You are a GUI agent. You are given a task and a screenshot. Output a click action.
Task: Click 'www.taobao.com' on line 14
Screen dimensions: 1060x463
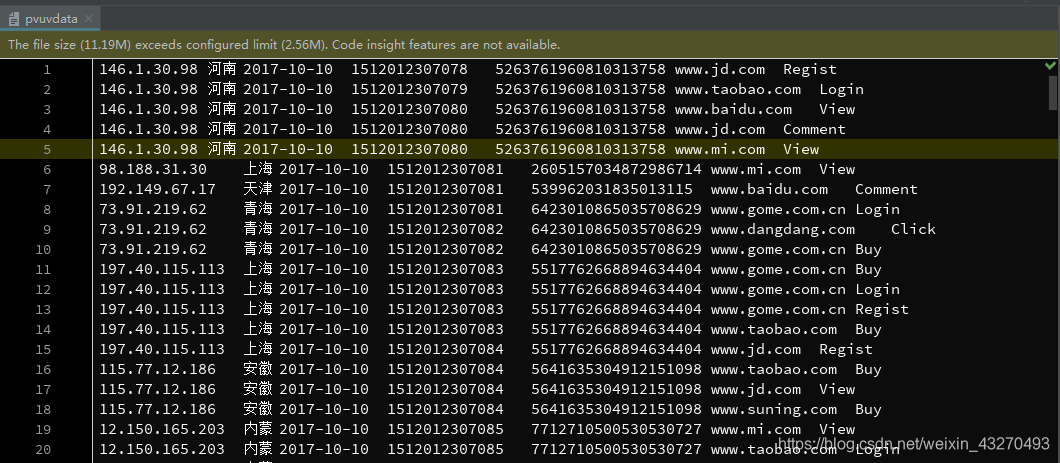click(773, 329)
